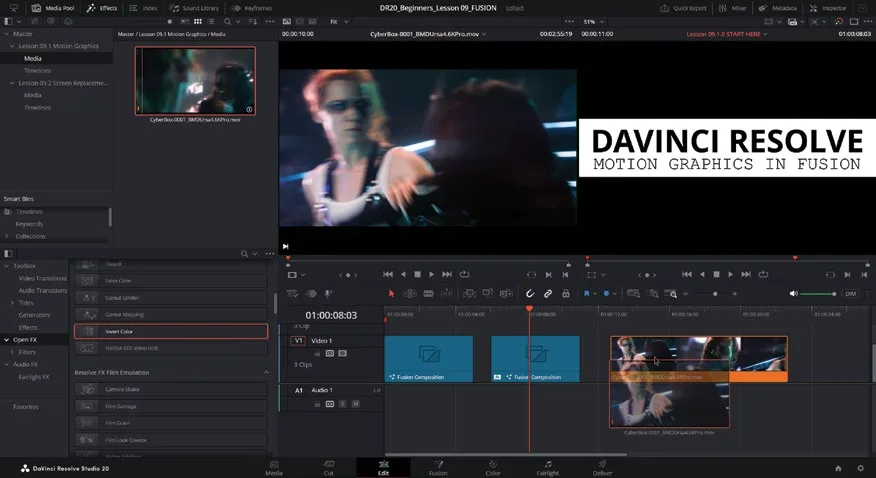Click Custom Zoom icon
The image size is (876, 478).
click(x=671, y=294)
